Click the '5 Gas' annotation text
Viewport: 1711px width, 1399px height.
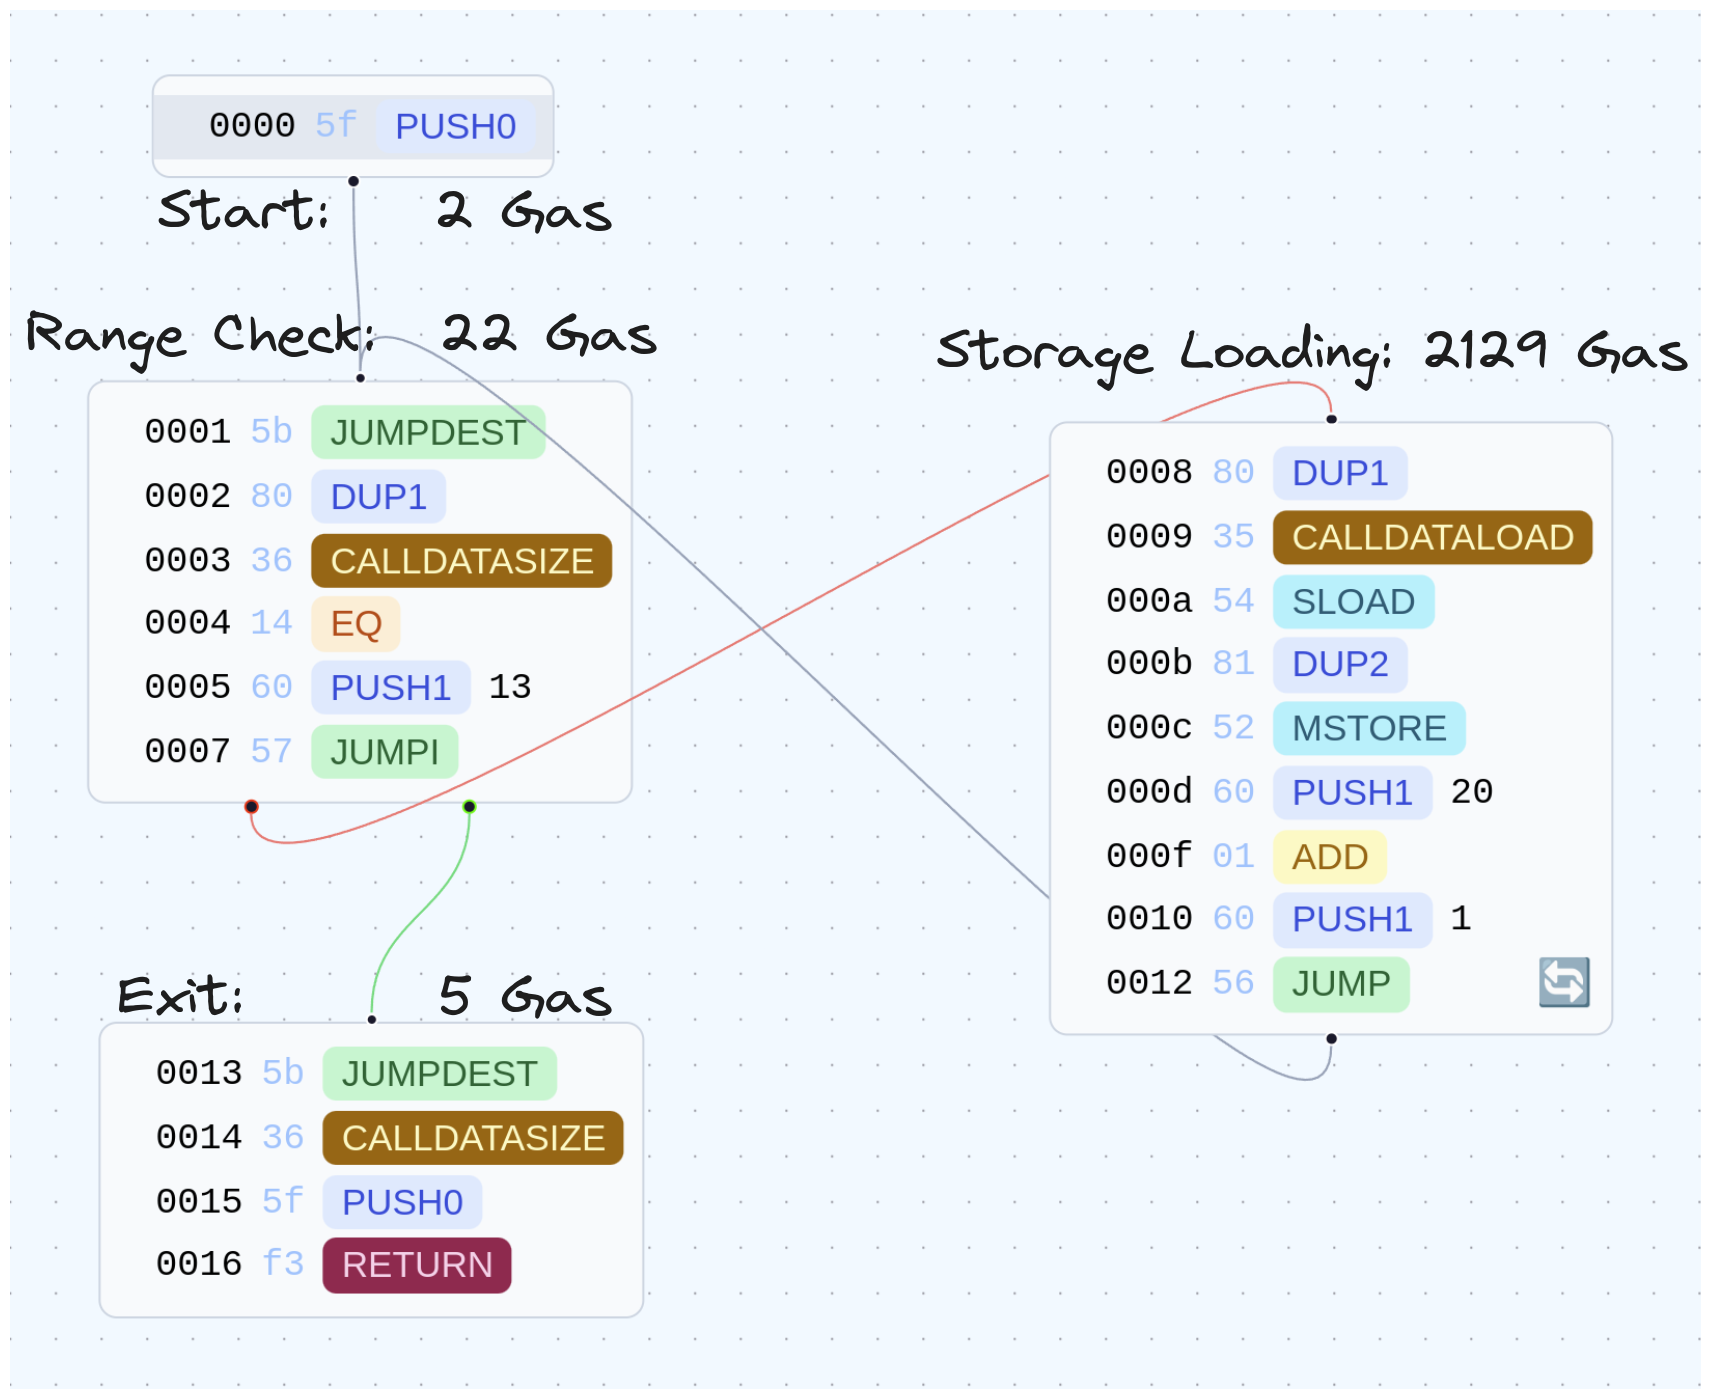point(525,996)
